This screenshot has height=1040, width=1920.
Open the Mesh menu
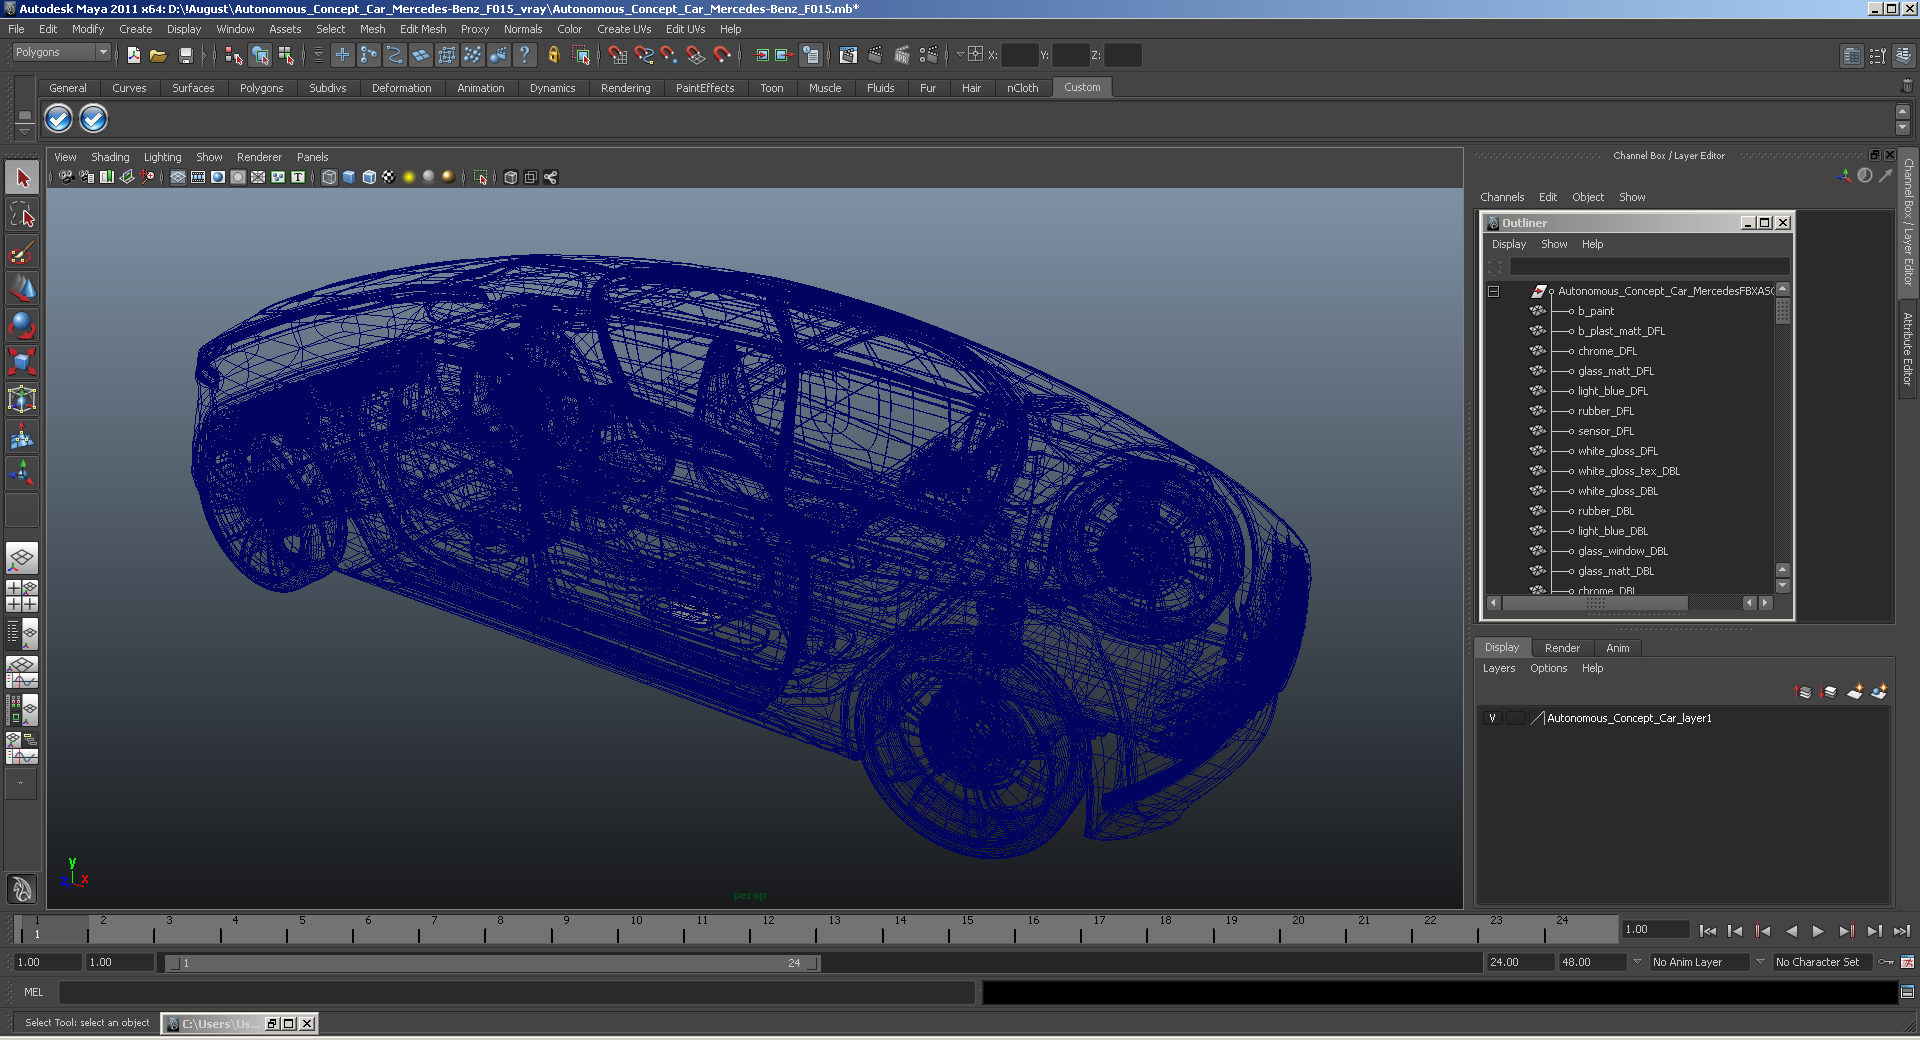point(373,29)
